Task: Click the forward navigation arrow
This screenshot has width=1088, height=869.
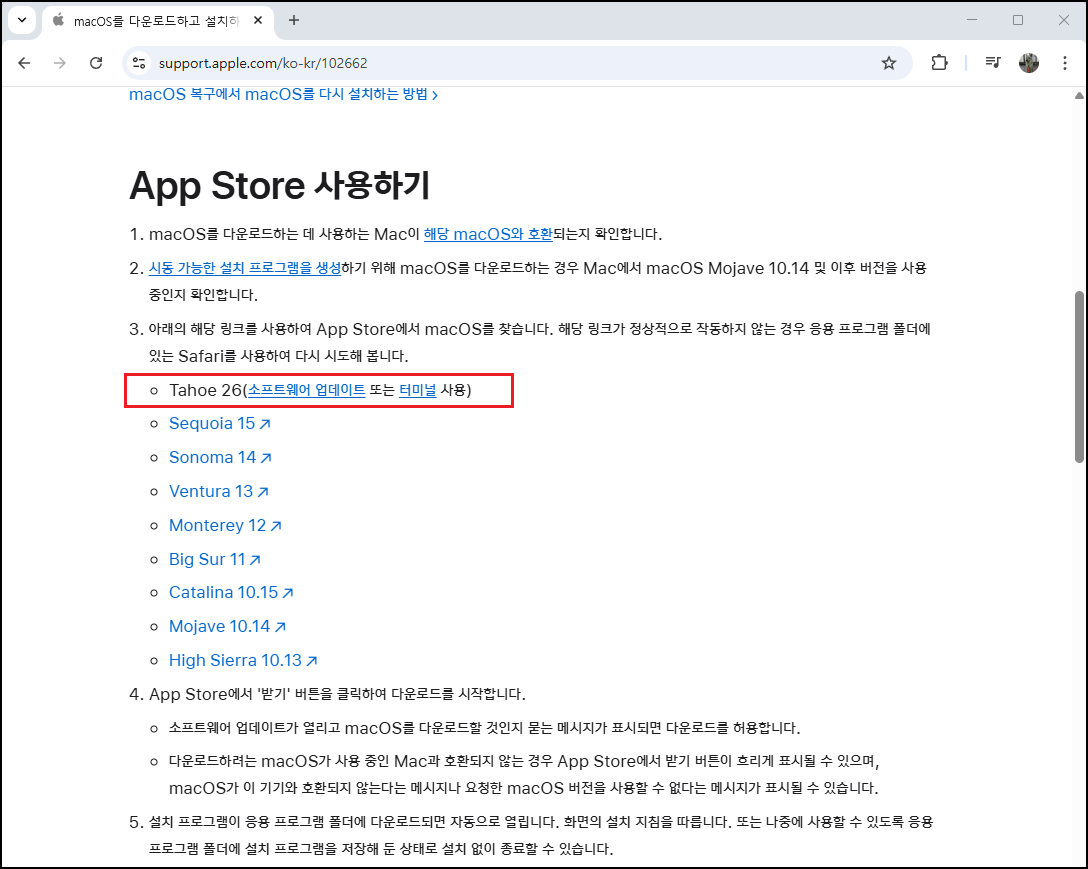Action: [x=60, y=63]
